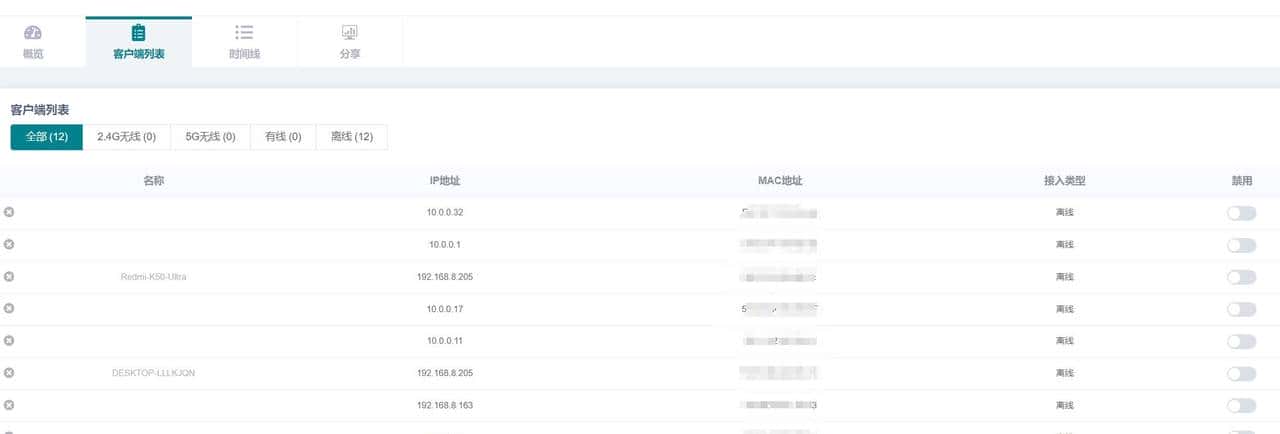Click delete icon for DESKTOP-LLLKJQN row

[x=9, y=373]
